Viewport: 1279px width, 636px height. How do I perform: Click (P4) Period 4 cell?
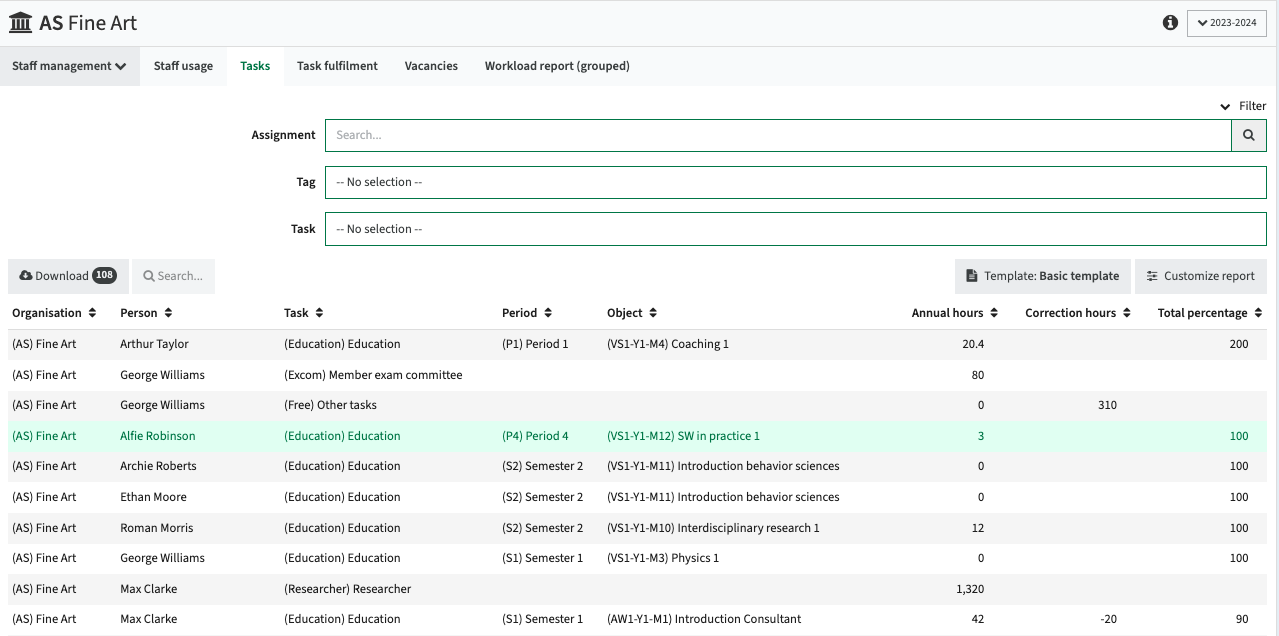click(535, 436)
